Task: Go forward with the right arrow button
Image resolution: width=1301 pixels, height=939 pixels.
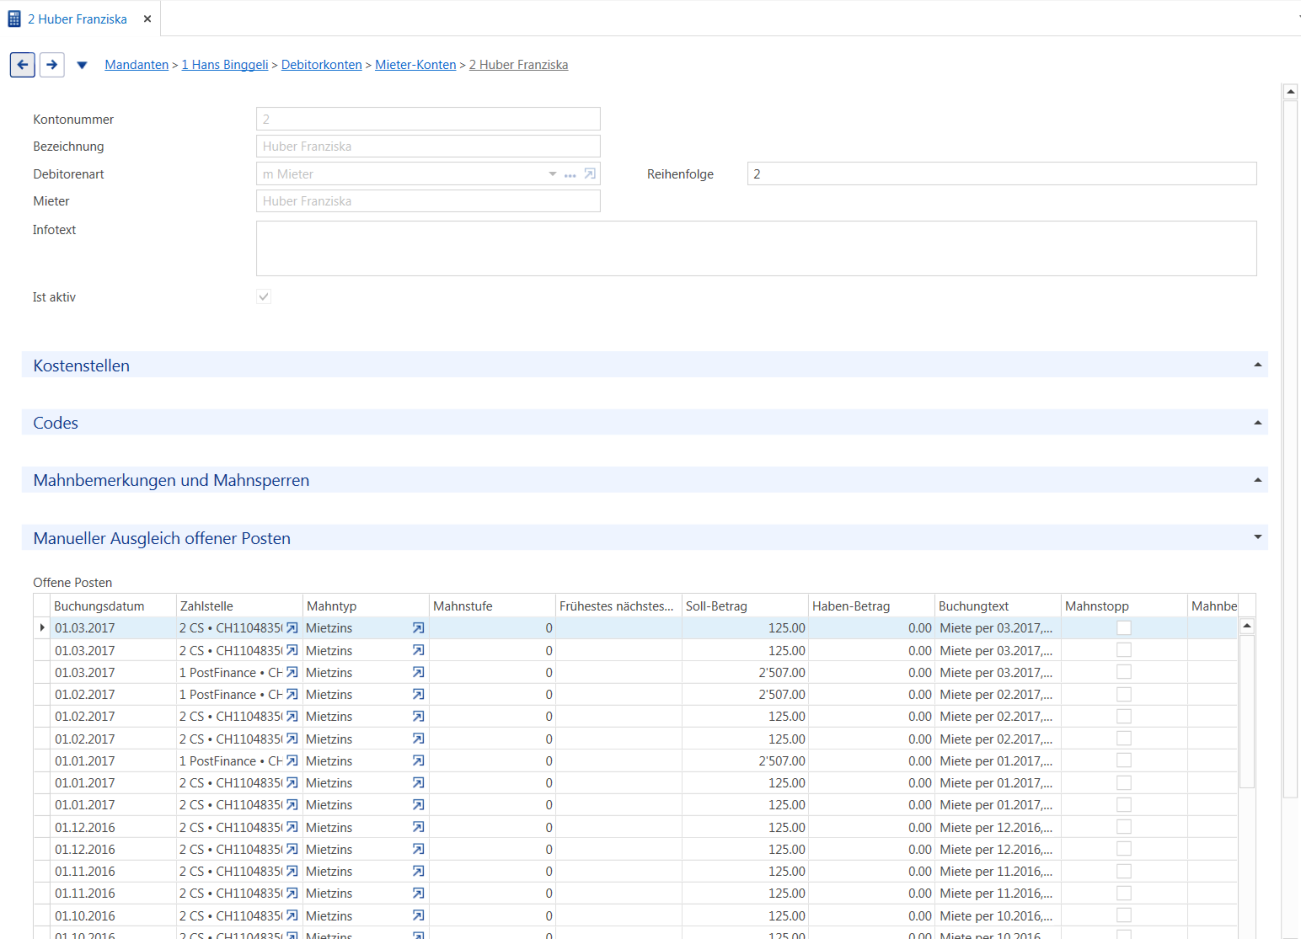Action: 52,65
